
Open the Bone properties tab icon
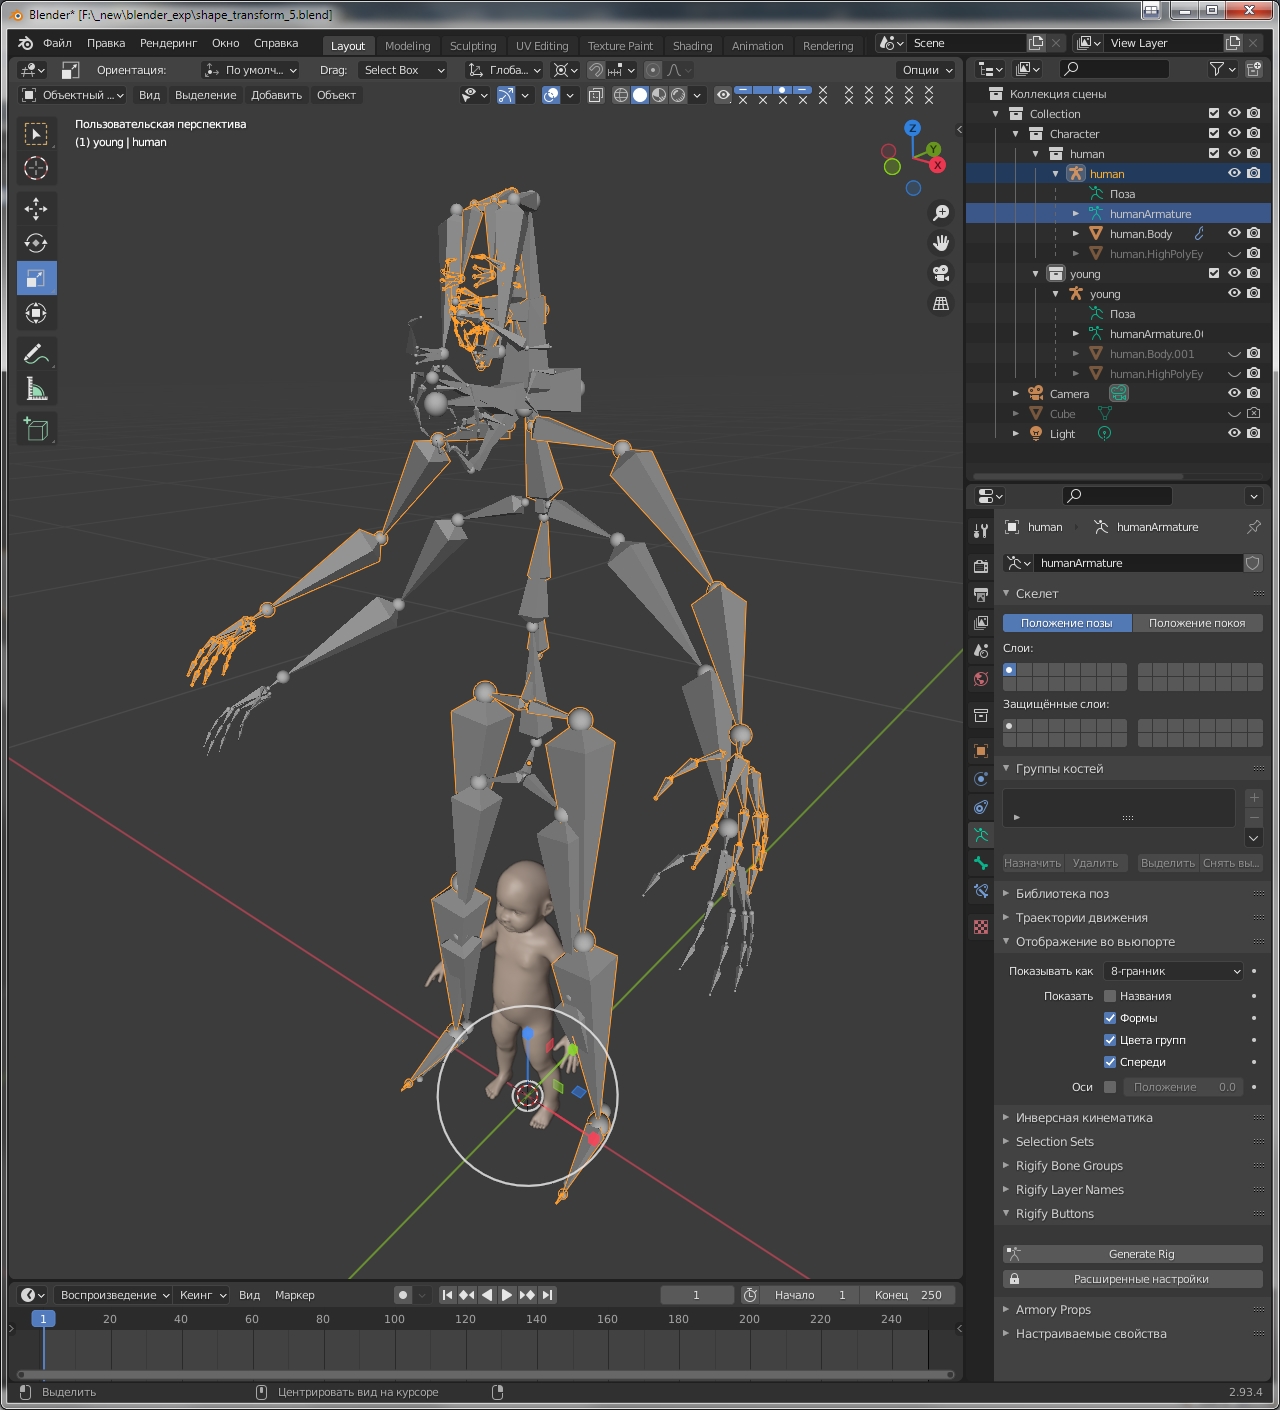coord(981,863)
